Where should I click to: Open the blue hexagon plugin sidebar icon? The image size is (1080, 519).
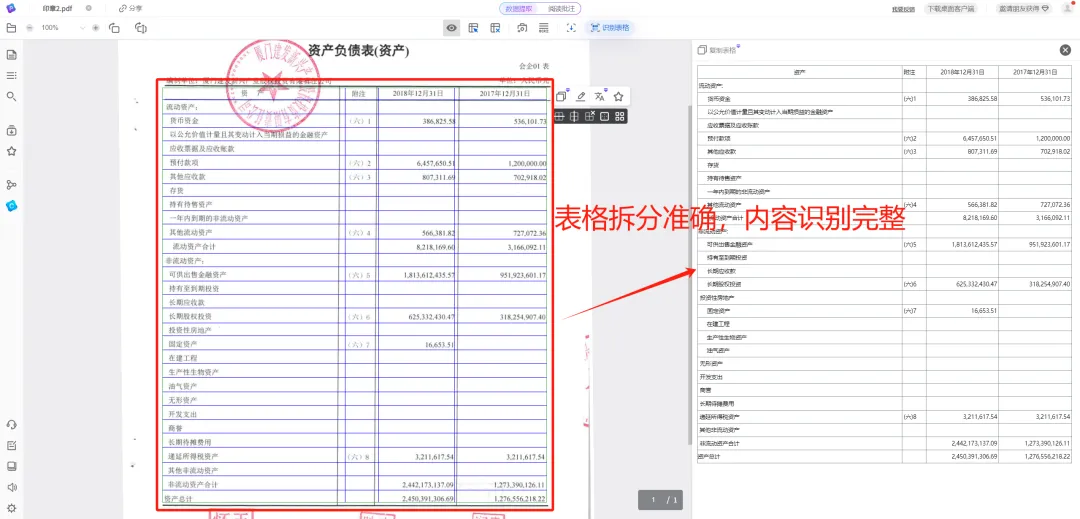(x=11, y=205)
